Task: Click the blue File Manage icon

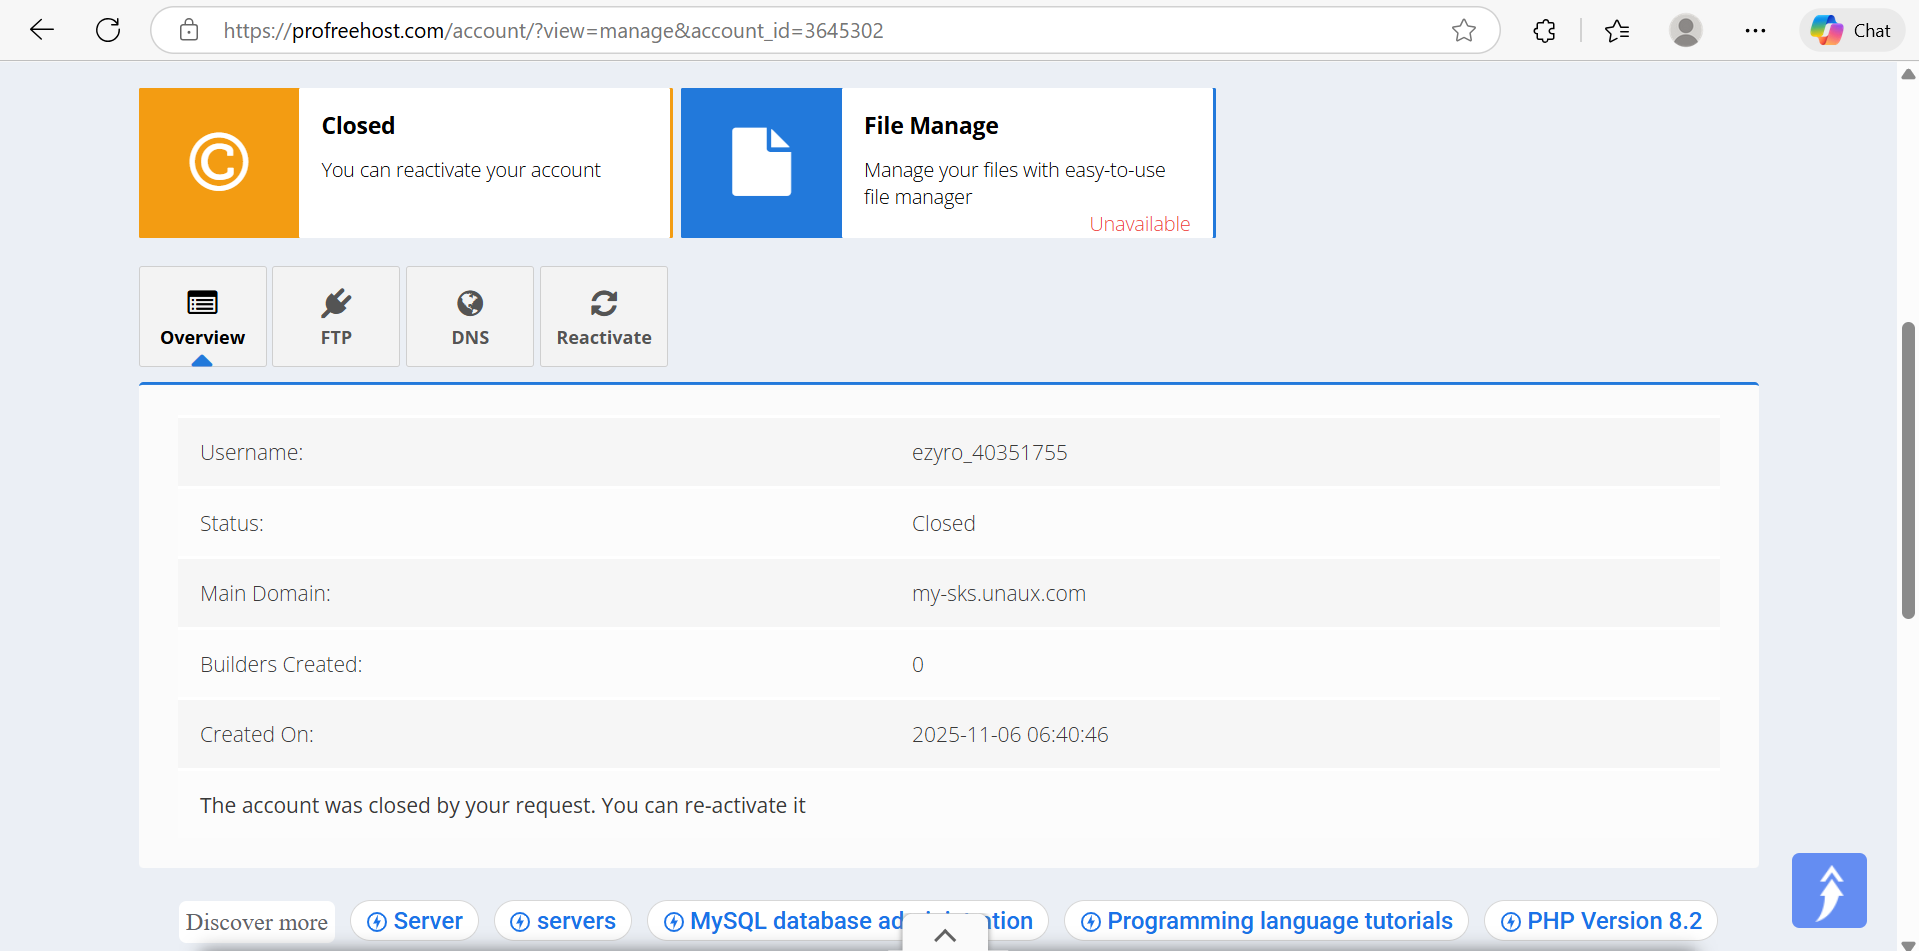Action: [x=761, y=163]
